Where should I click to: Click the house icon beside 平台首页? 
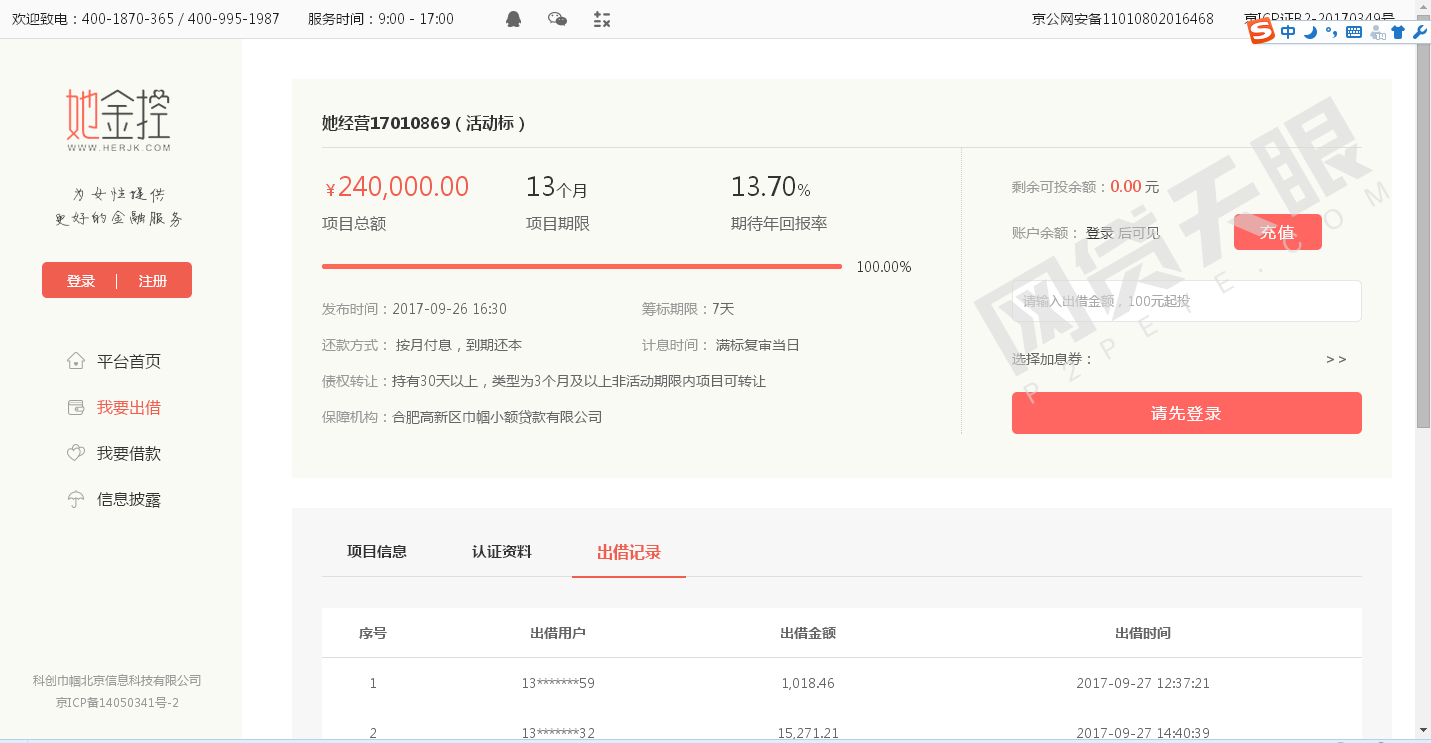click(75, 361)
